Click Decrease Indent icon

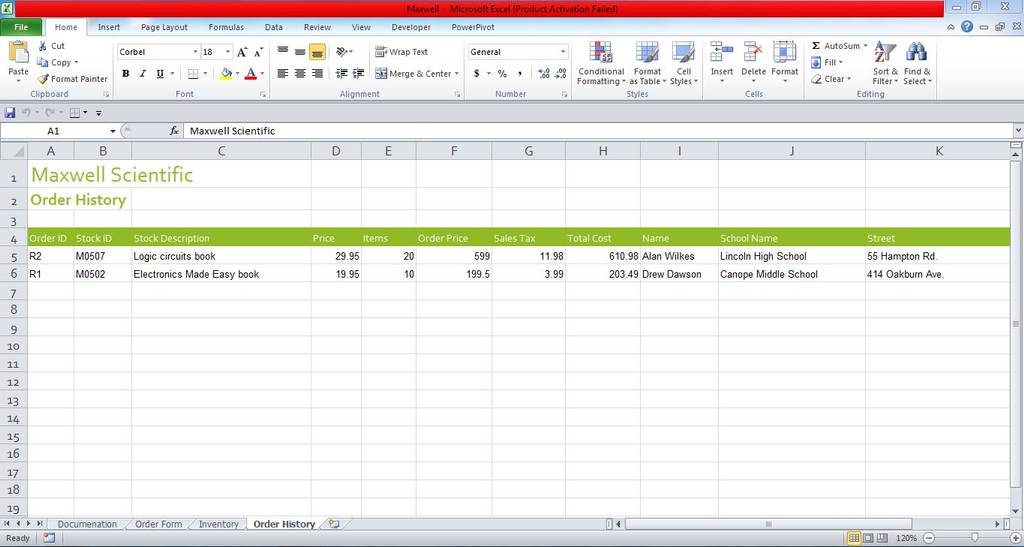pyautogui.click(x=342, y=74)
